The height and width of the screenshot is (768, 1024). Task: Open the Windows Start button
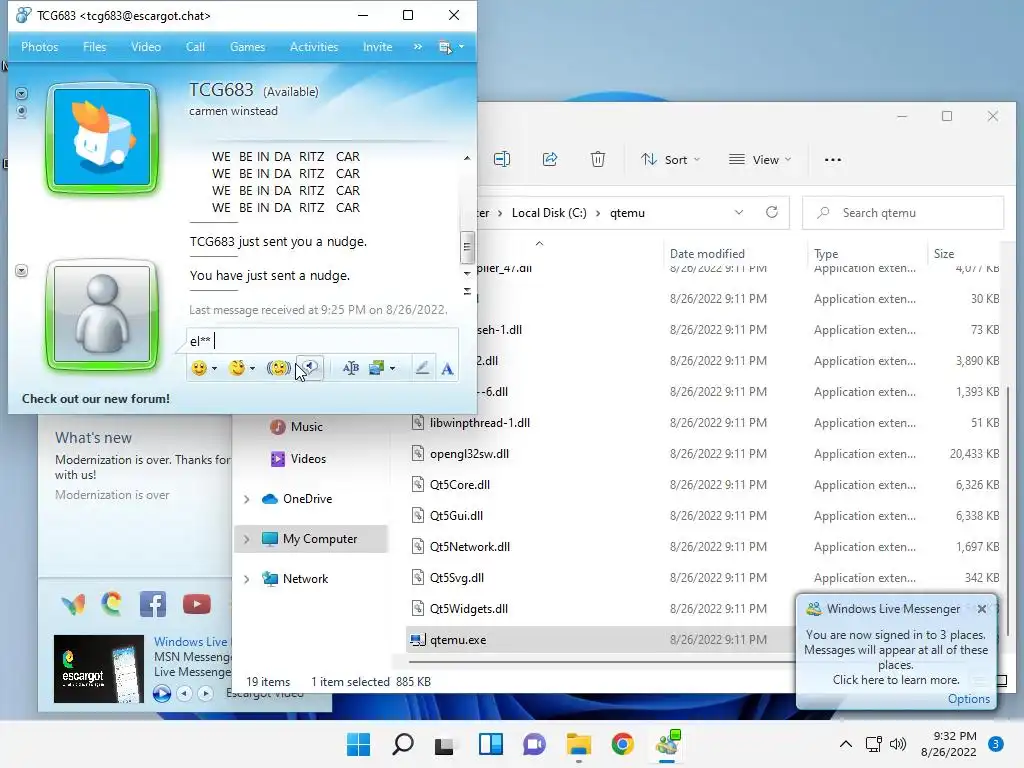(x=359, y=744)
